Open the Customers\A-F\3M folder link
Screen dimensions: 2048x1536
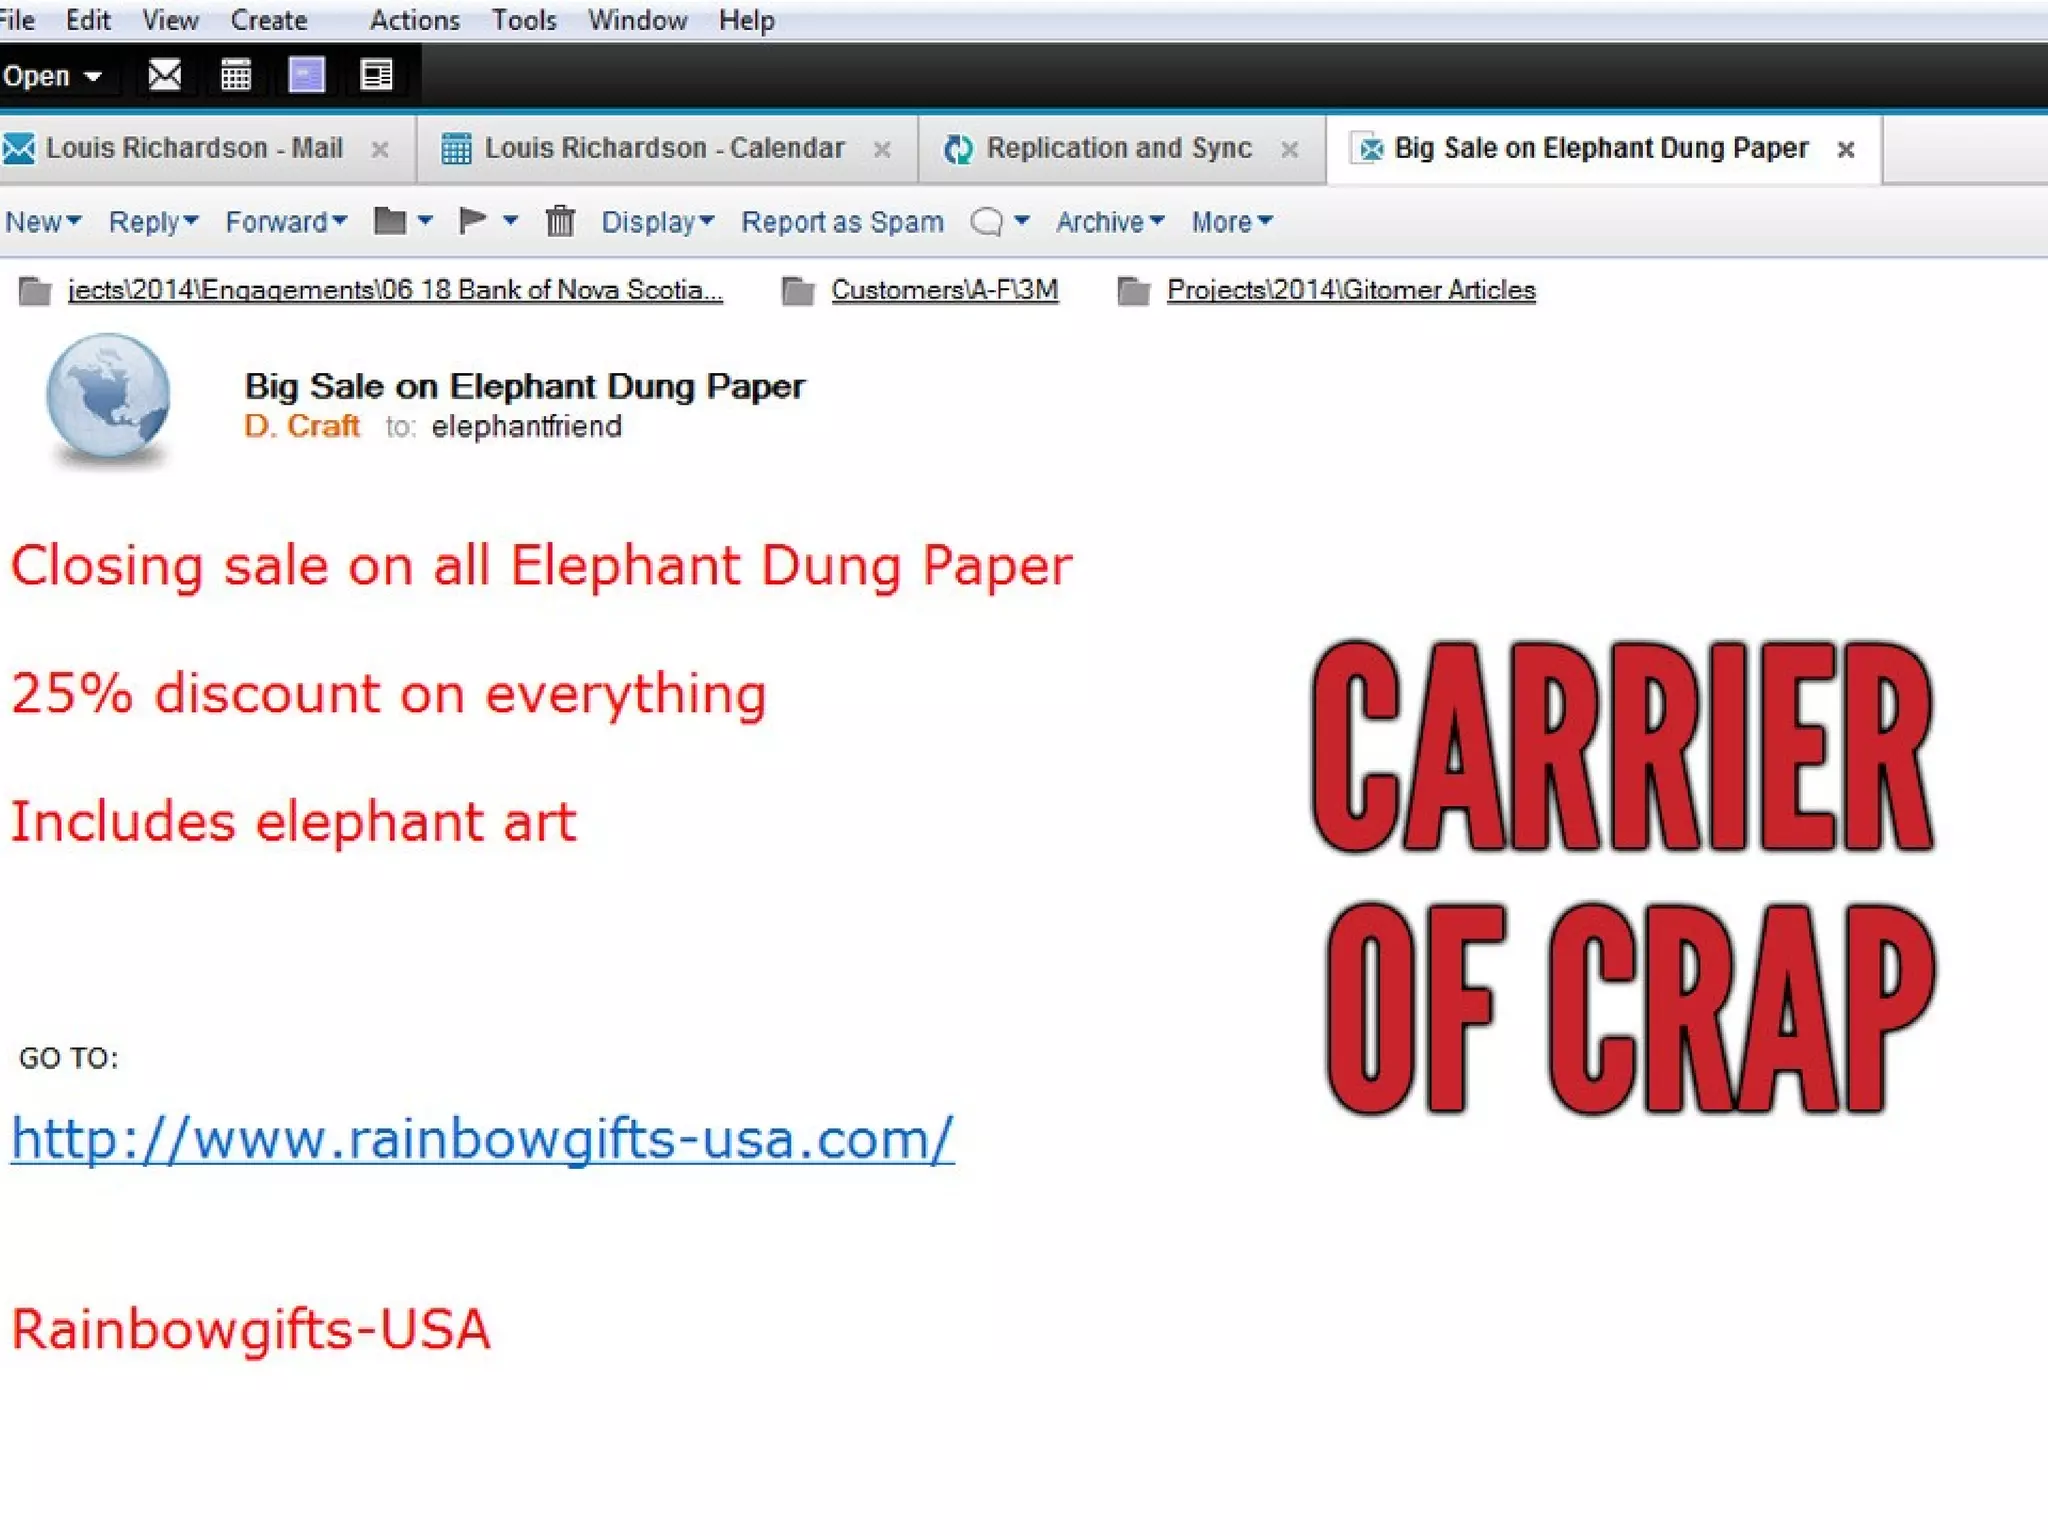click(x=944, y=290)
